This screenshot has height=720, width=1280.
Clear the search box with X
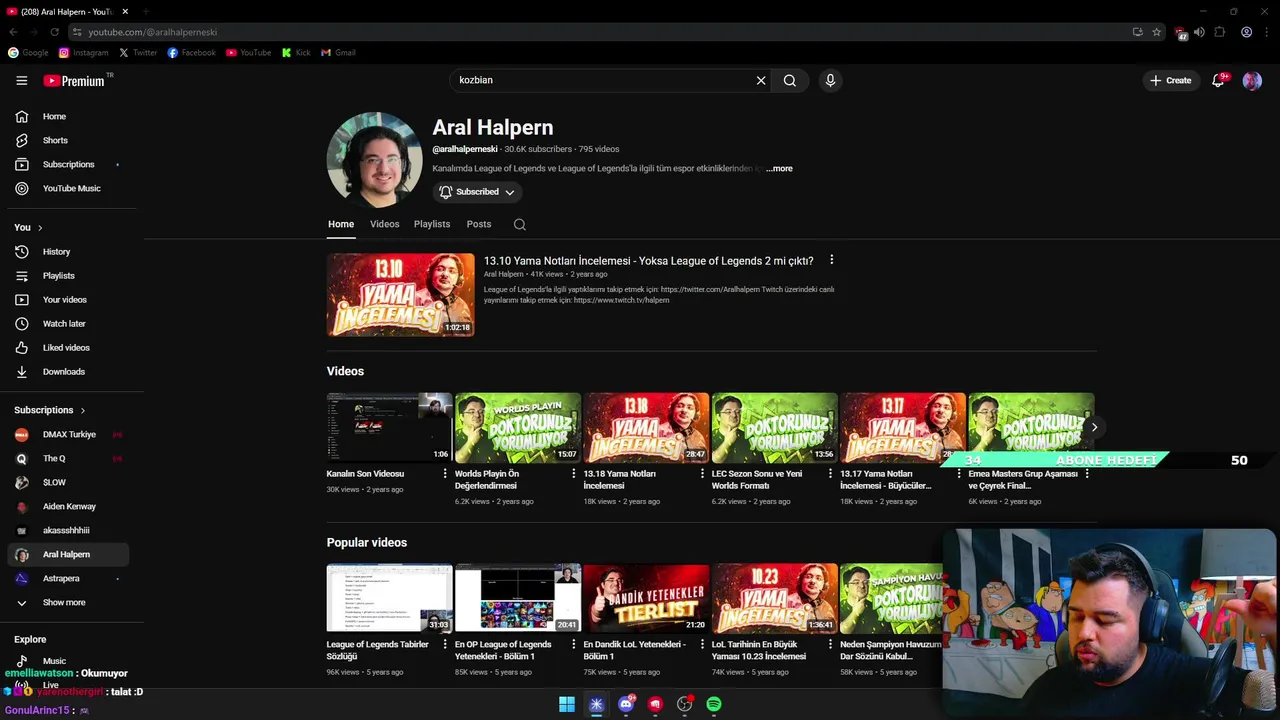(x=761, y=81)
